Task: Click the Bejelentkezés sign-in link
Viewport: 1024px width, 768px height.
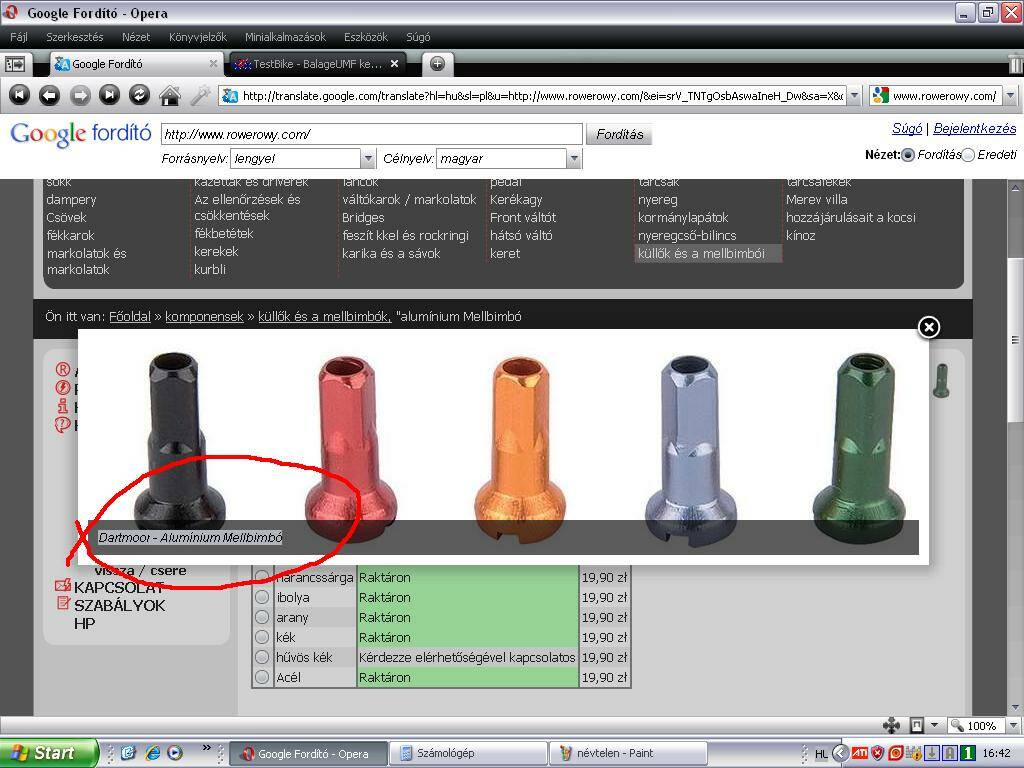Action: point(974,128)
